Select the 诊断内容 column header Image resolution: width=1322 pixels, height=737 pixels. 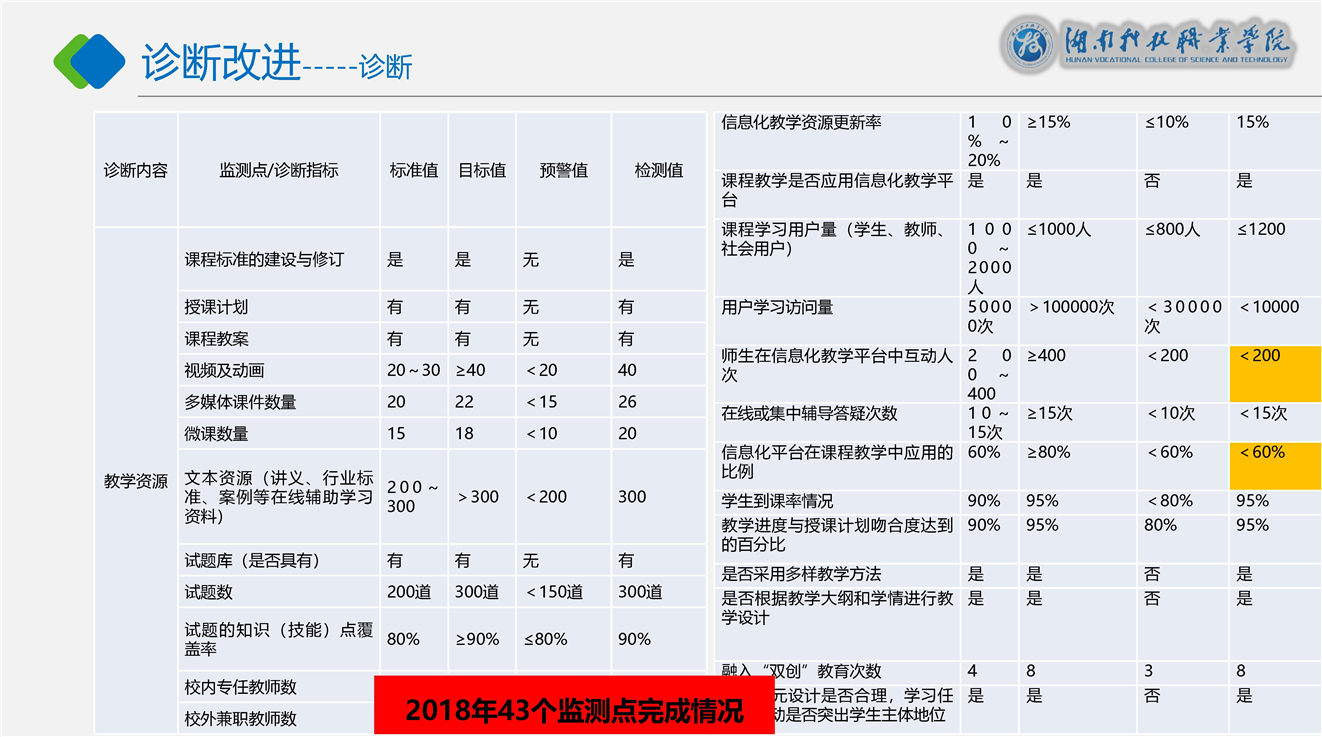tap(136, 170)
